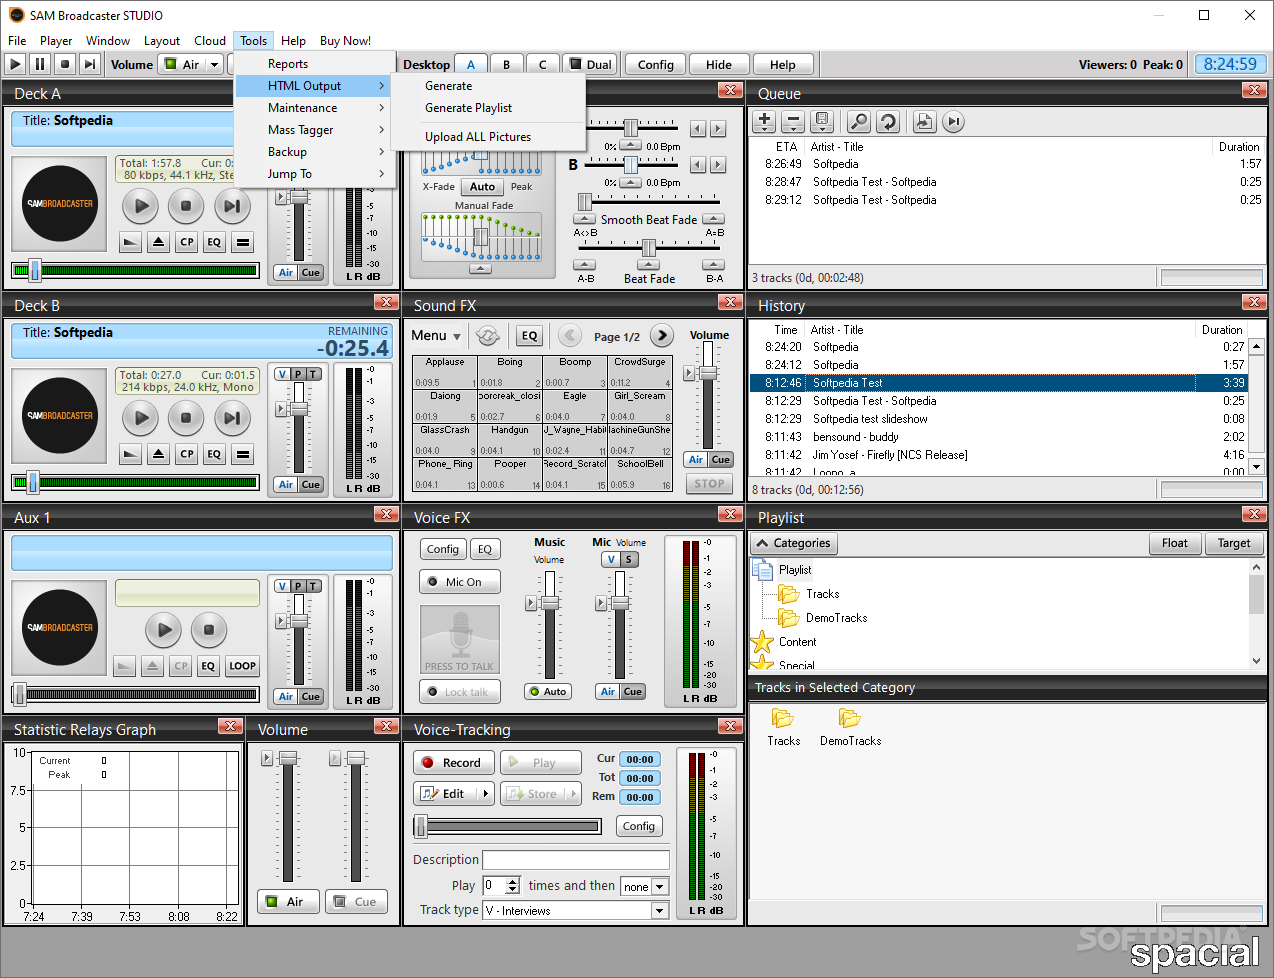Expand the Backup submenu
This screenshot has width=1274, height=978.
[314, 152]
